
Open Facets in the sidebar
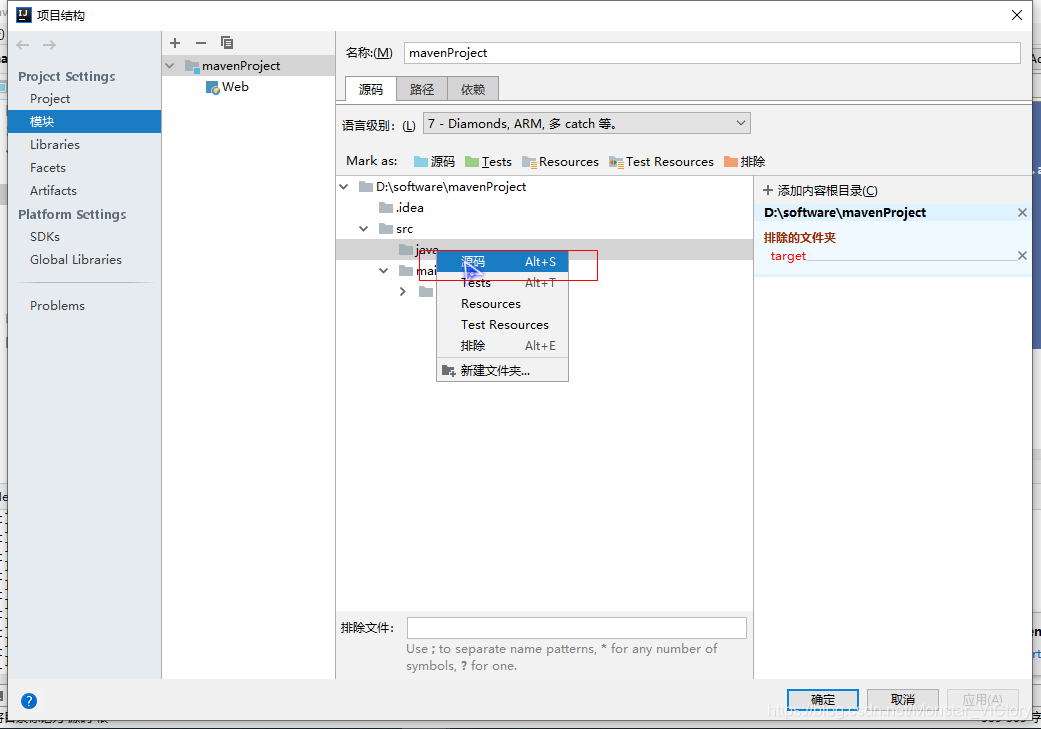point(48,168)
